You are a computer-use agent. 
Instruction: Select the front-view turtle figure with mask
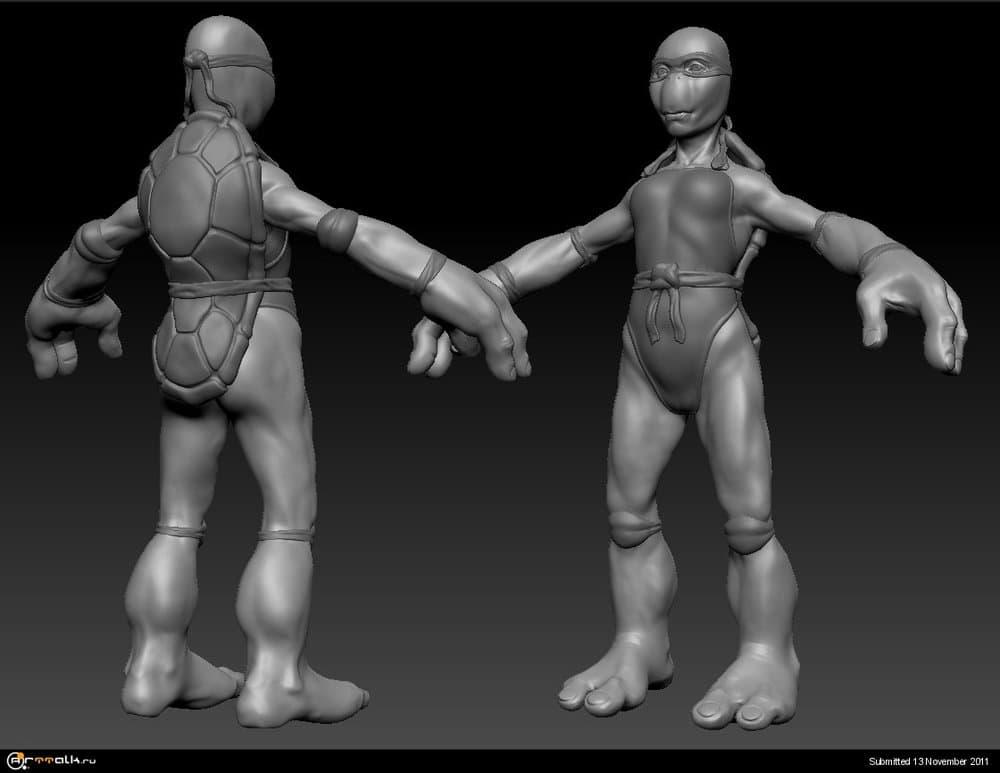pyautogui.click(x=688, y=379)
